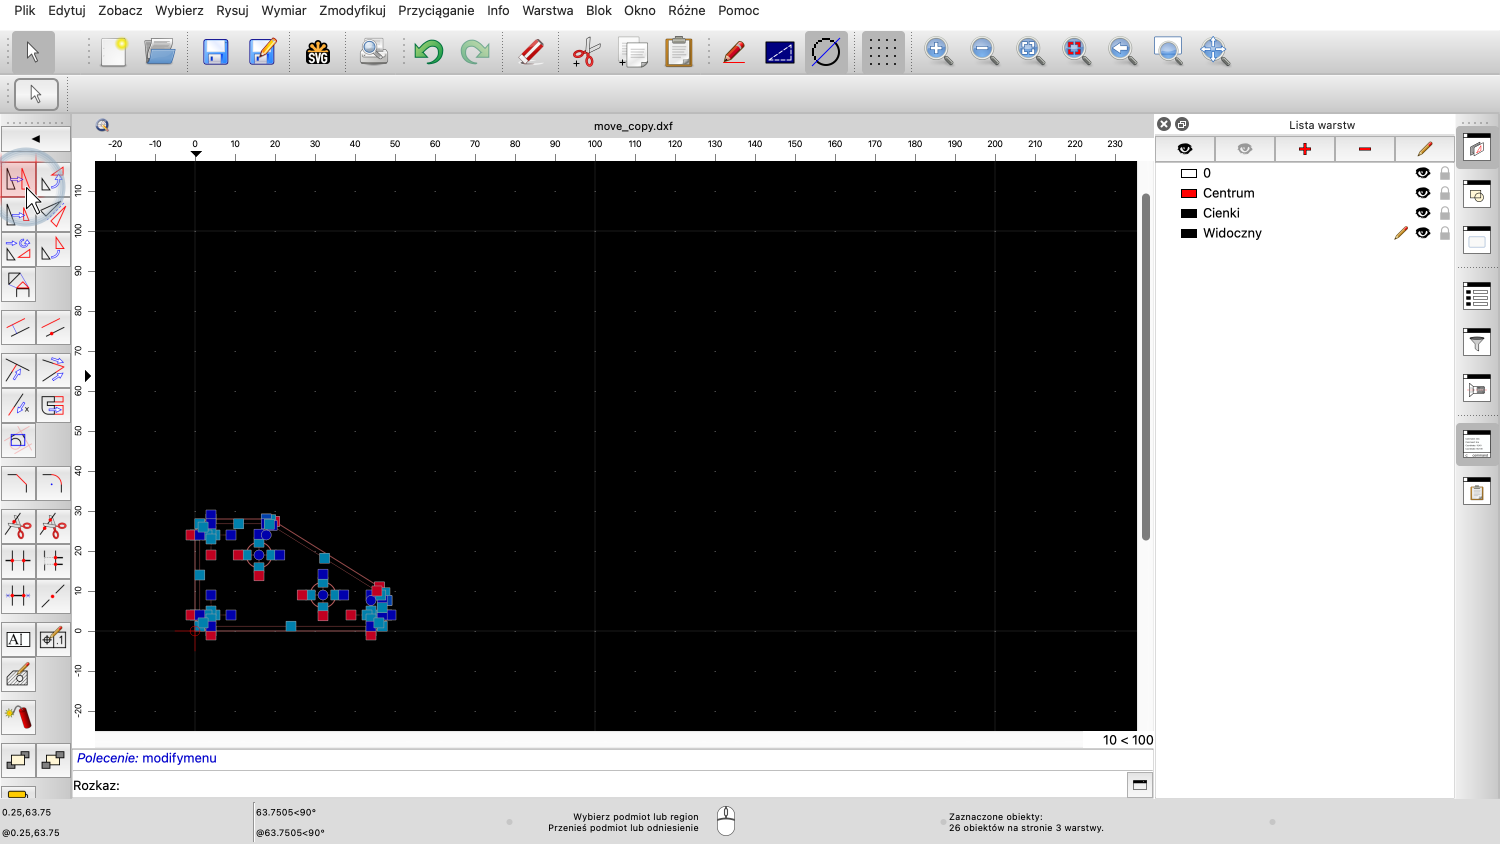1500x844 pixels.
Task: Toggle lock on Cienki layer
Action: tap(1444, 213)
